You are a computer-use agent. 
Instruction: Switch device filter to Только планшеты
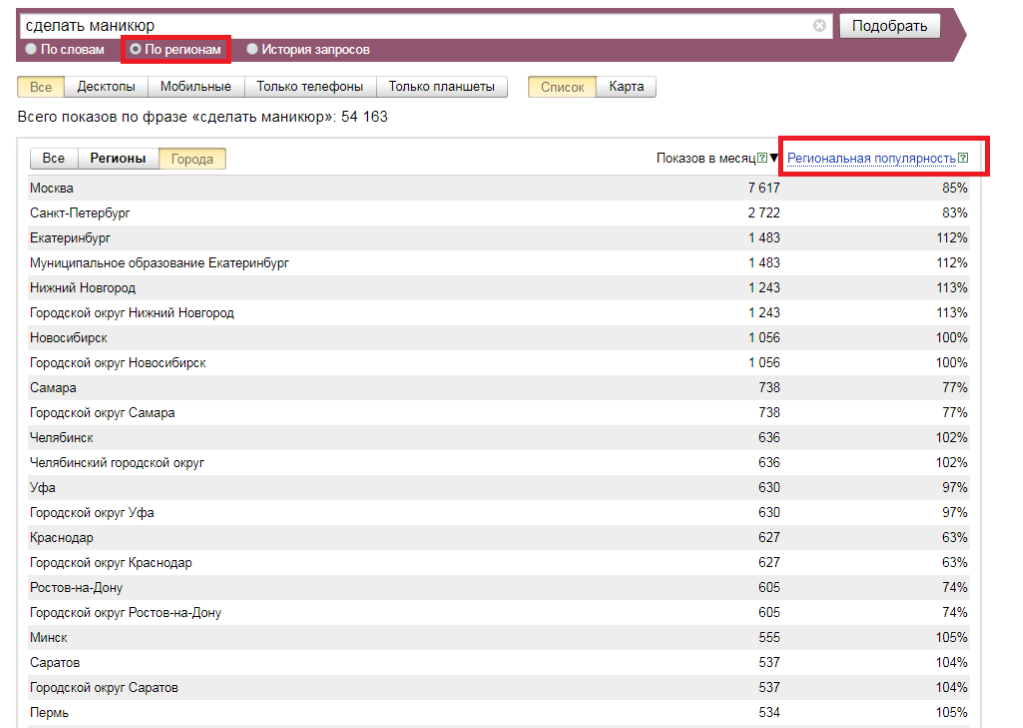[442, 87]
